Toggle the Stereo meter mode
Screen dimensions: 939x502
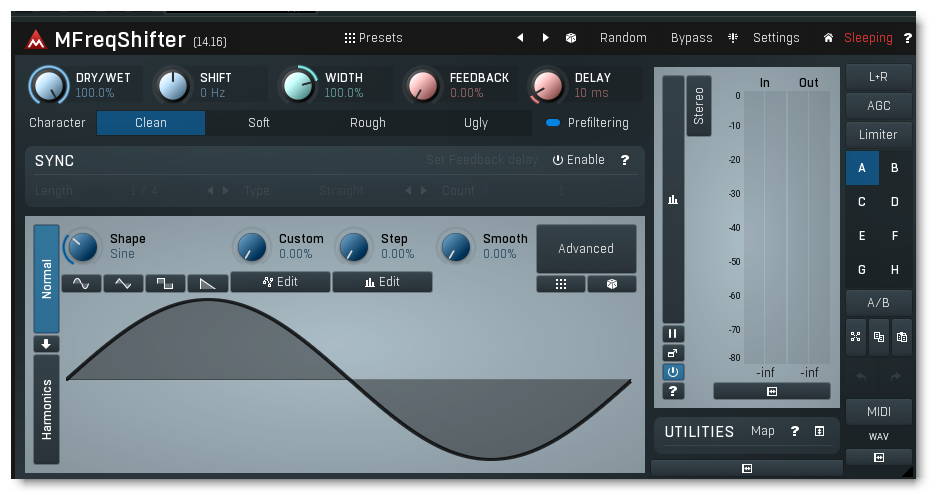[x=698, y=106]
